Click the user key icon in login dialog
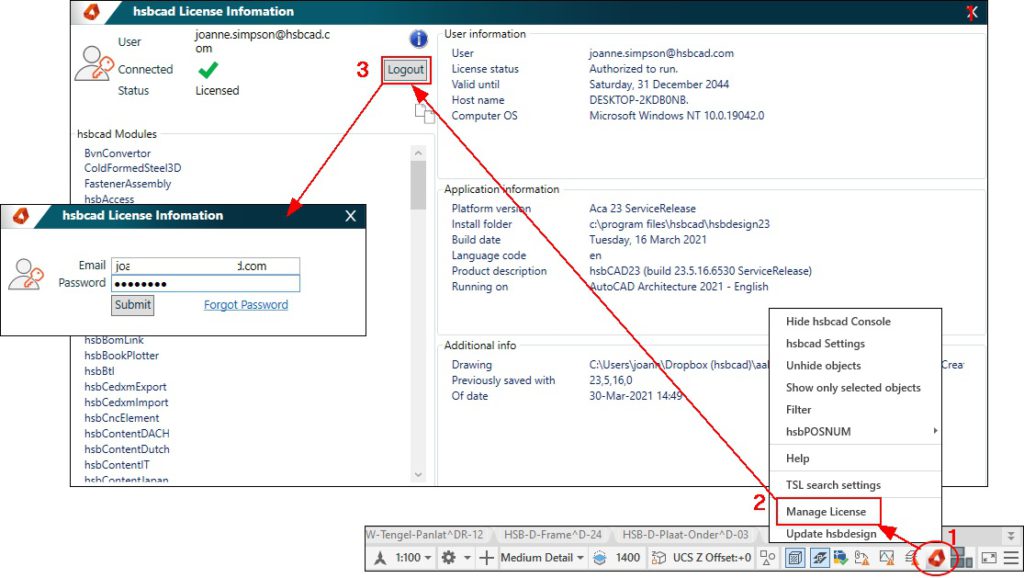 tap(26, 274)
